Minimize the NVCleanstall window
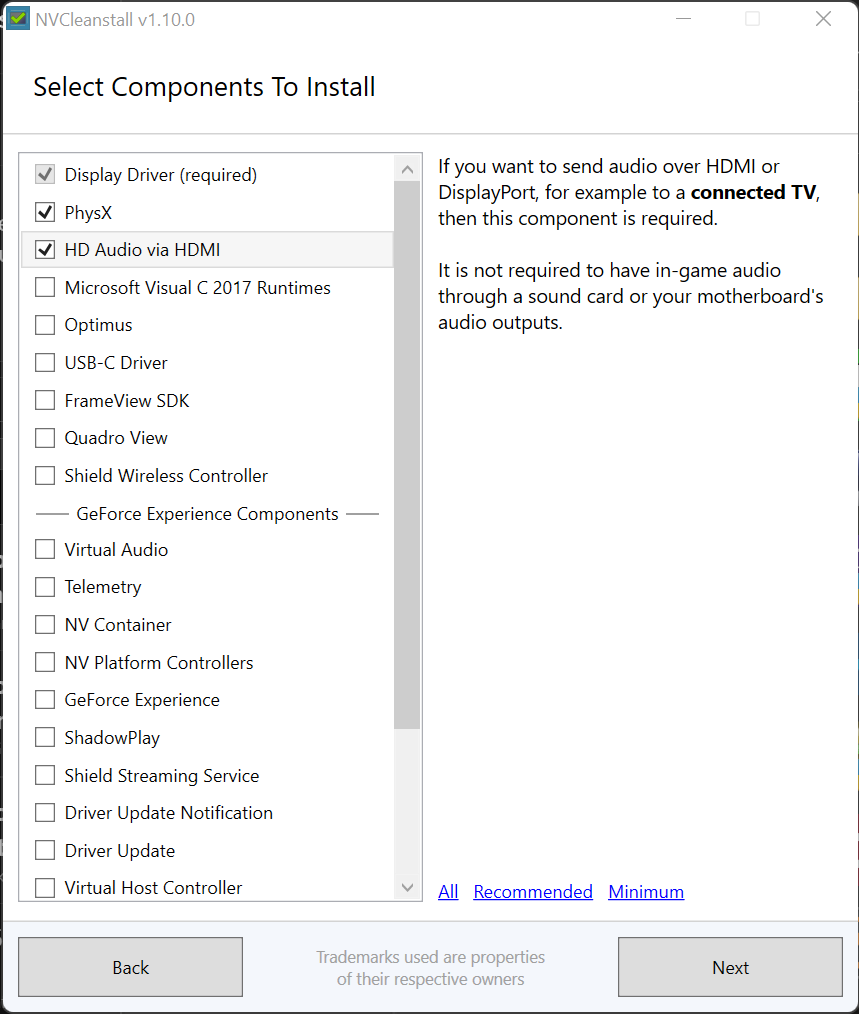The height and width of the screenshot is (1014, 859). 683,19
